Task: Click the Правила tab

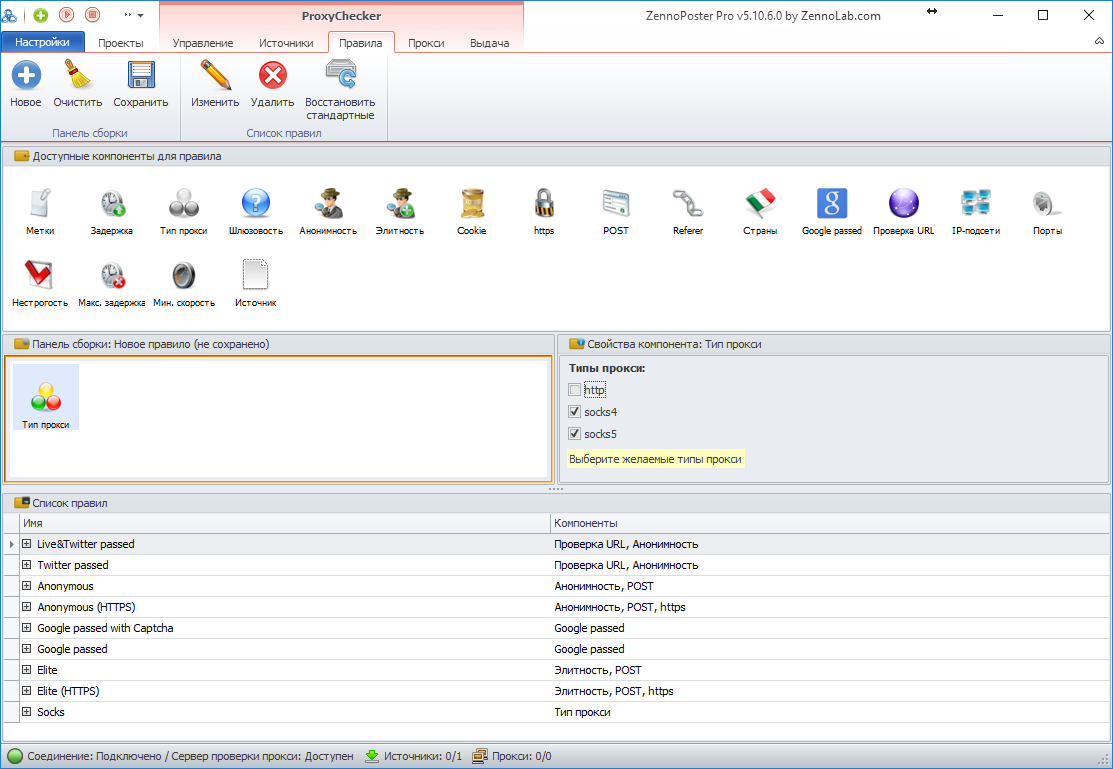Action: (361, 43)
